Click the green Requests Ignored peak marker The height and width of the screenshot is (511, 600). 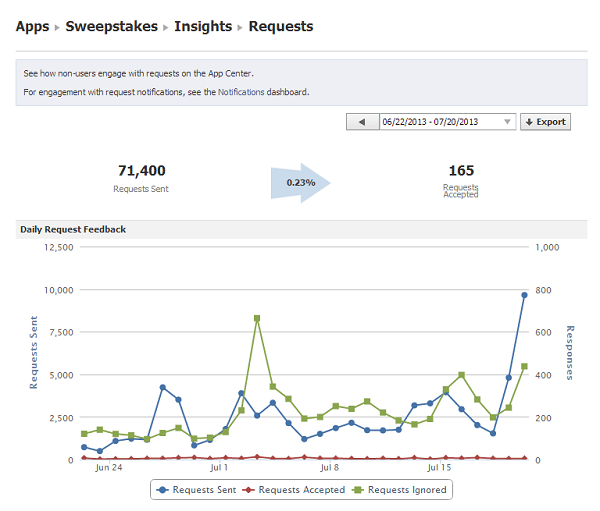[x=257, y=318]
